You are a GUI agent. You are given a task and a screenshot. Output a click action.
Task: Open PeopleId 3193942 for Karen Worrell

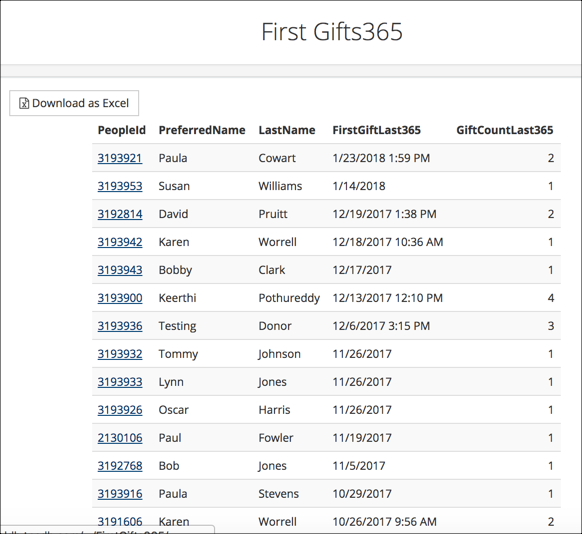120,242
